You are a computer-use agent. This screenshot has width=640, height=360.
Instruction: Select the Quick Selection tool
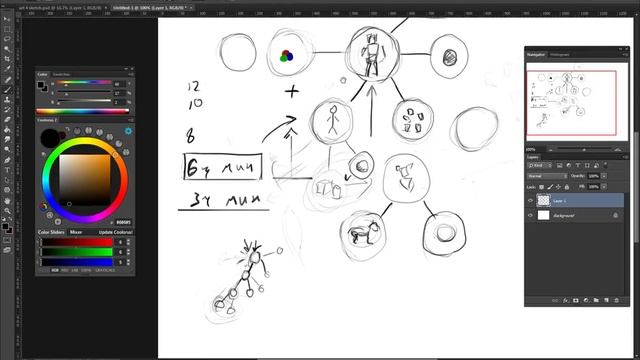click(7, 49)
